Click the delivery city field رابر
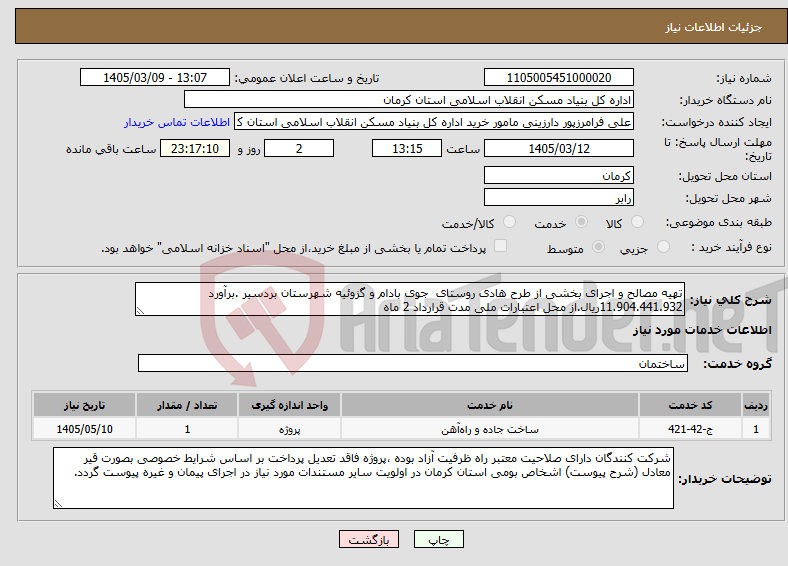This screenshot has width=788, height=566. pos(558,198)
